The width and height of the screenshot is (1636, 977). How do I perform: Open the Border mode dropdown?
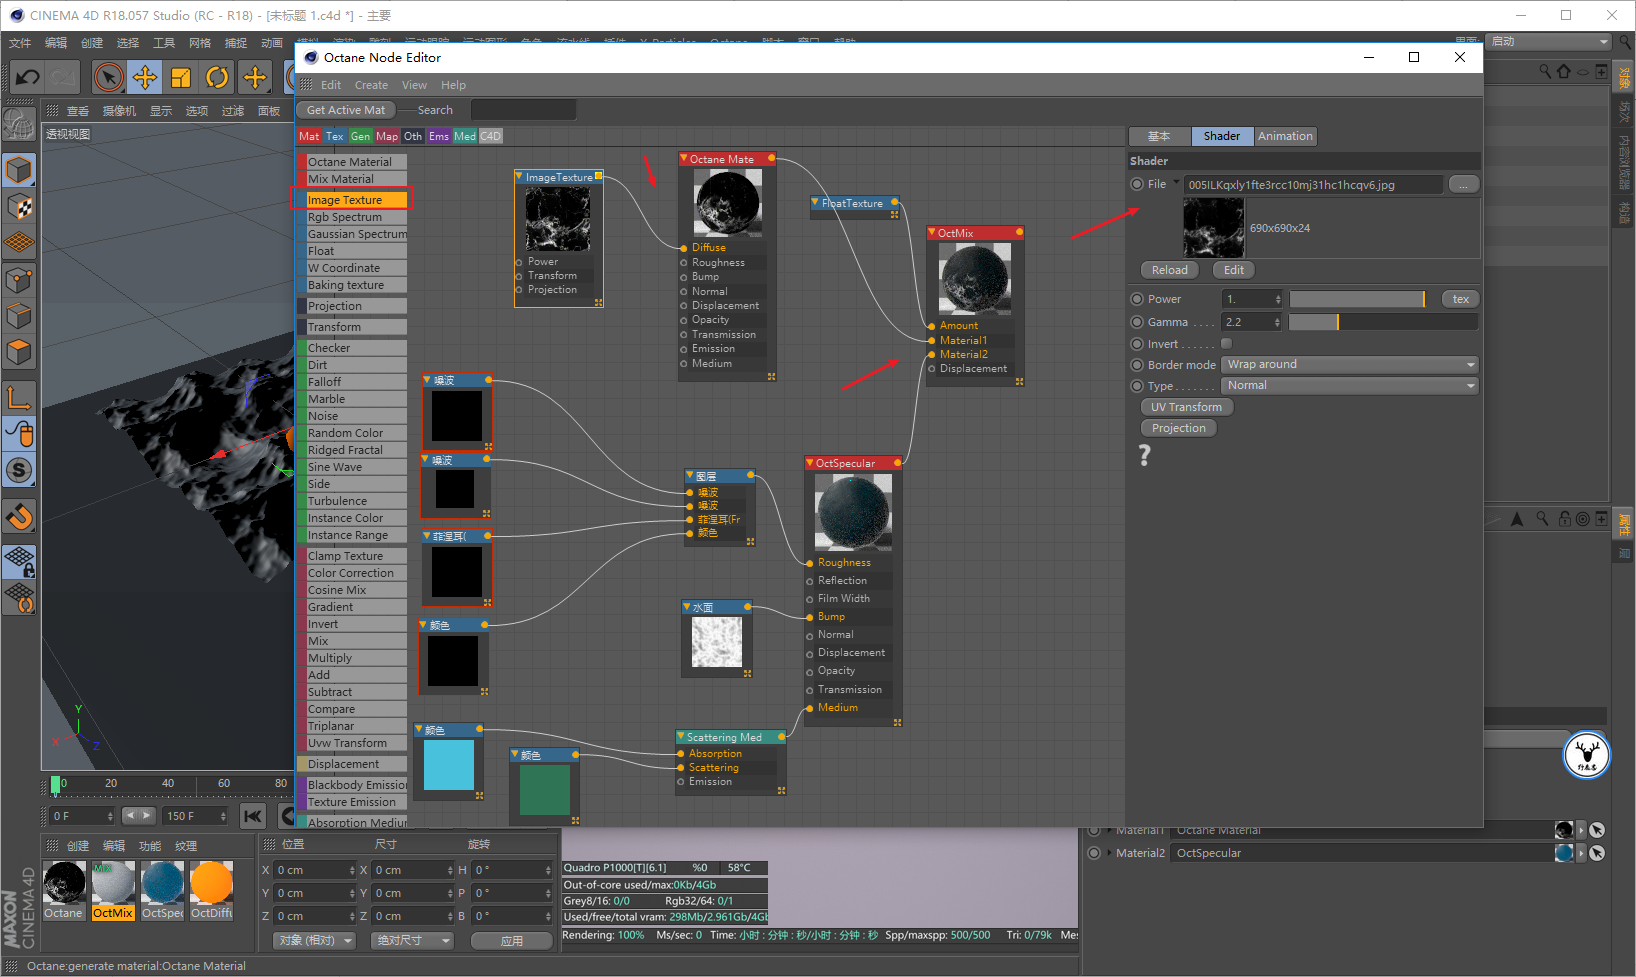(x=1351, y=364)
